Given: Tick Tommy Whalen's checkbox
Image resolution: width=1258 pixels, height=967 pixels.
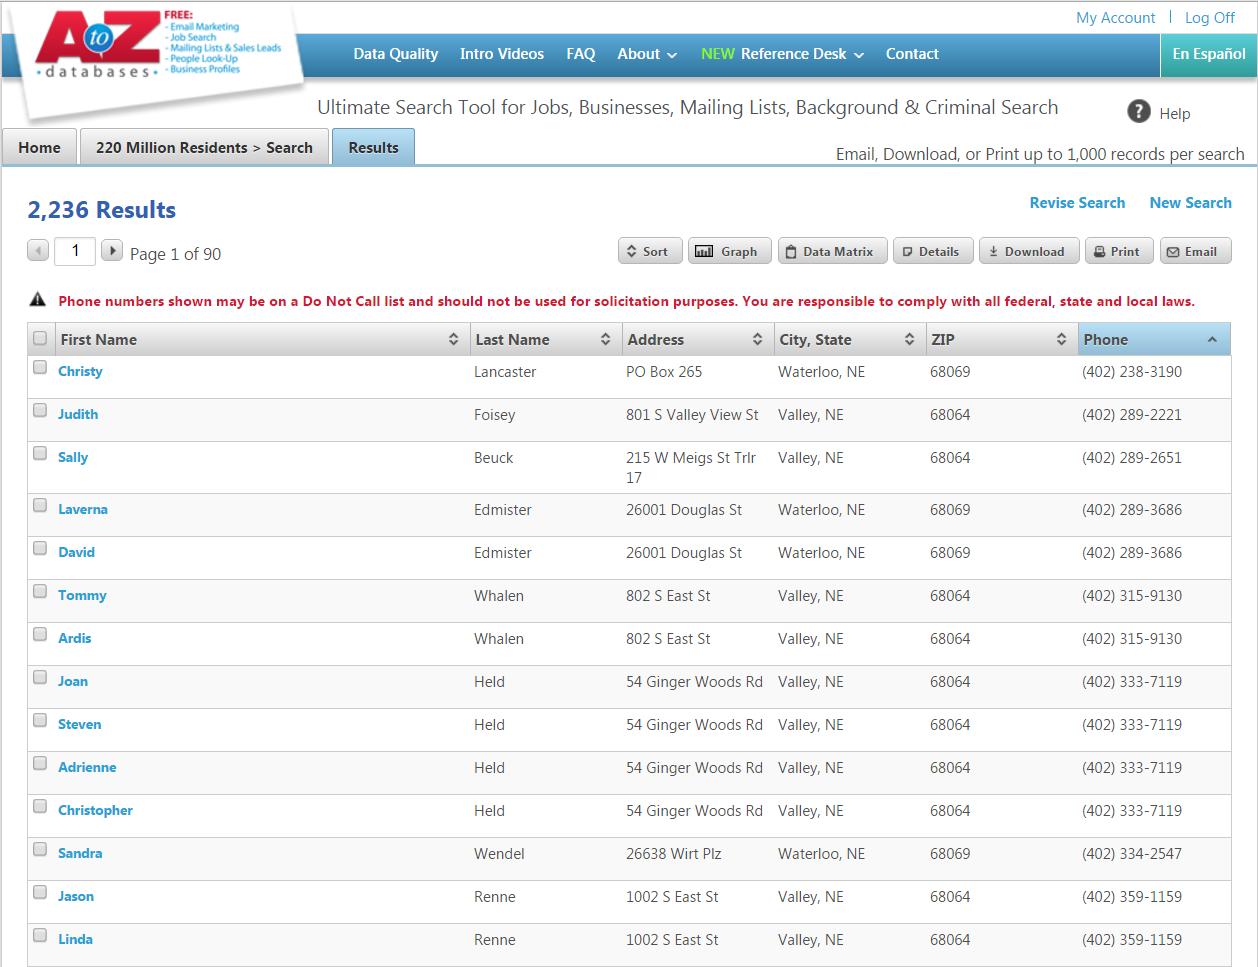Looking at the screenshot, I should pos(40,591).
